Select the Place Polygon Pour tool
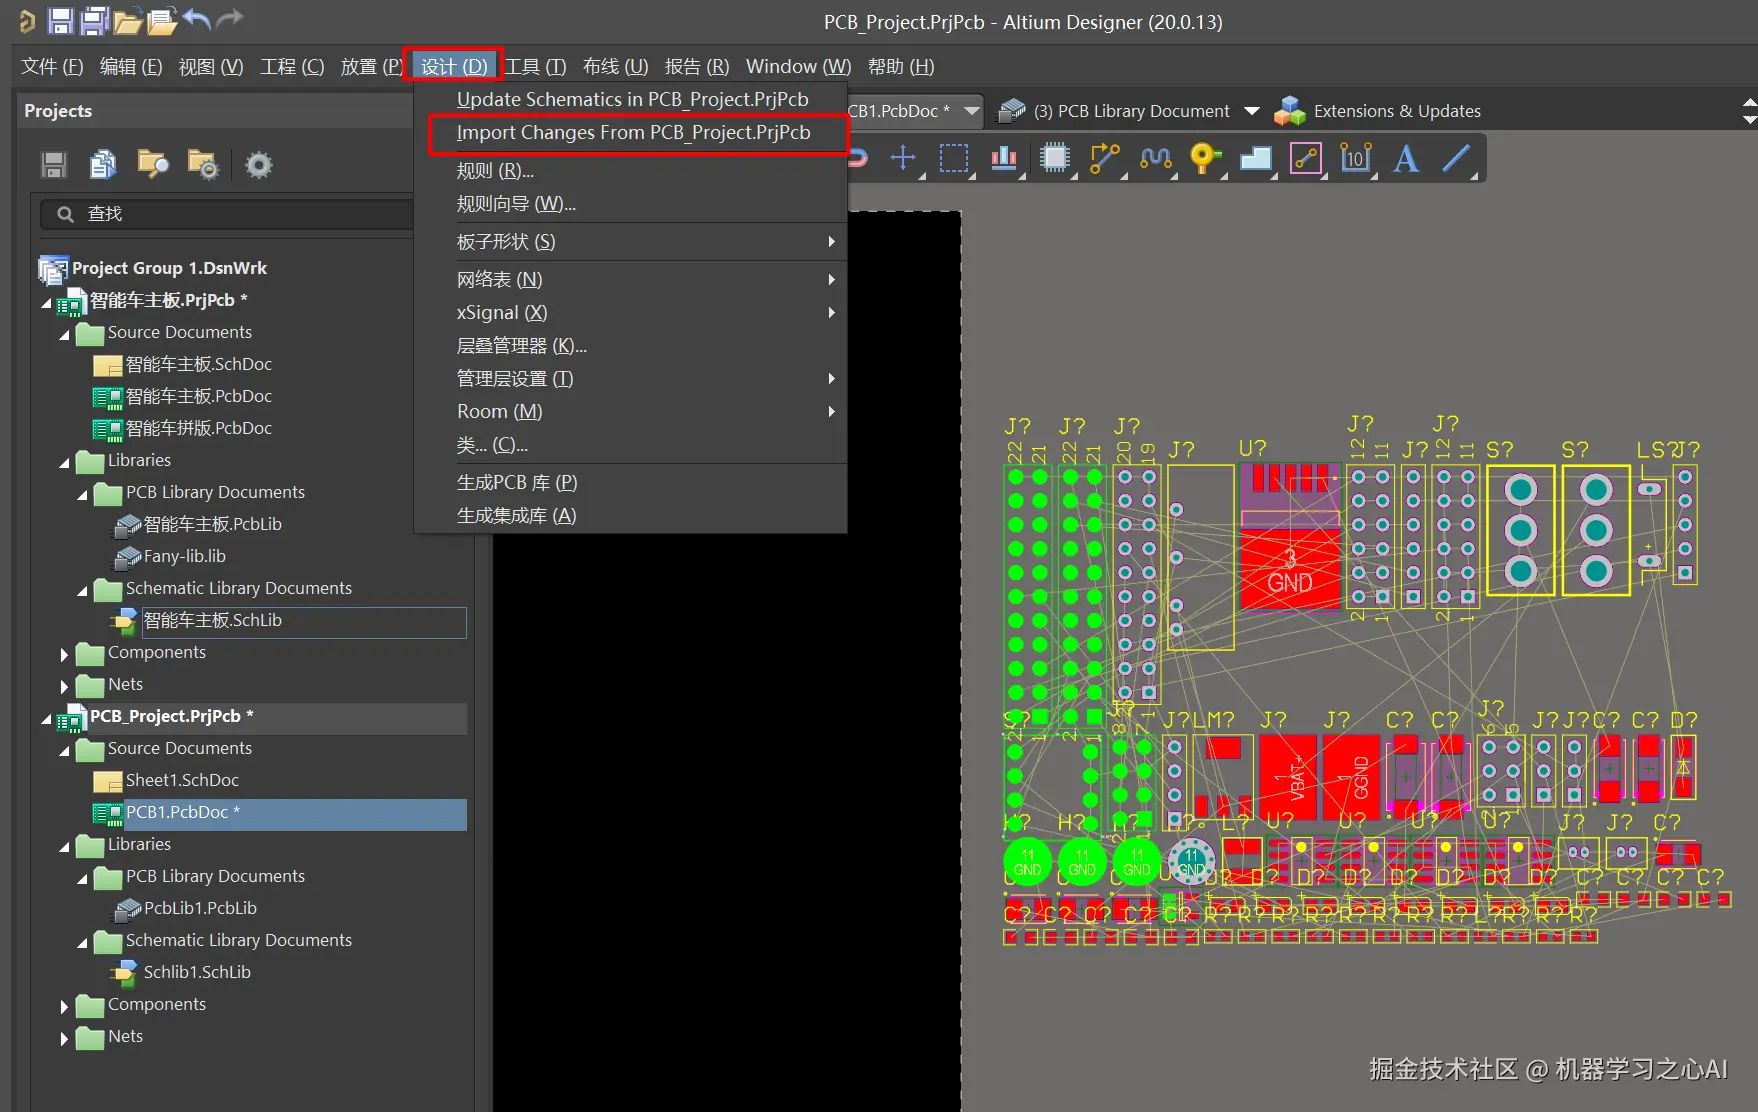 pyautogui.click(x=1256, y=158)
